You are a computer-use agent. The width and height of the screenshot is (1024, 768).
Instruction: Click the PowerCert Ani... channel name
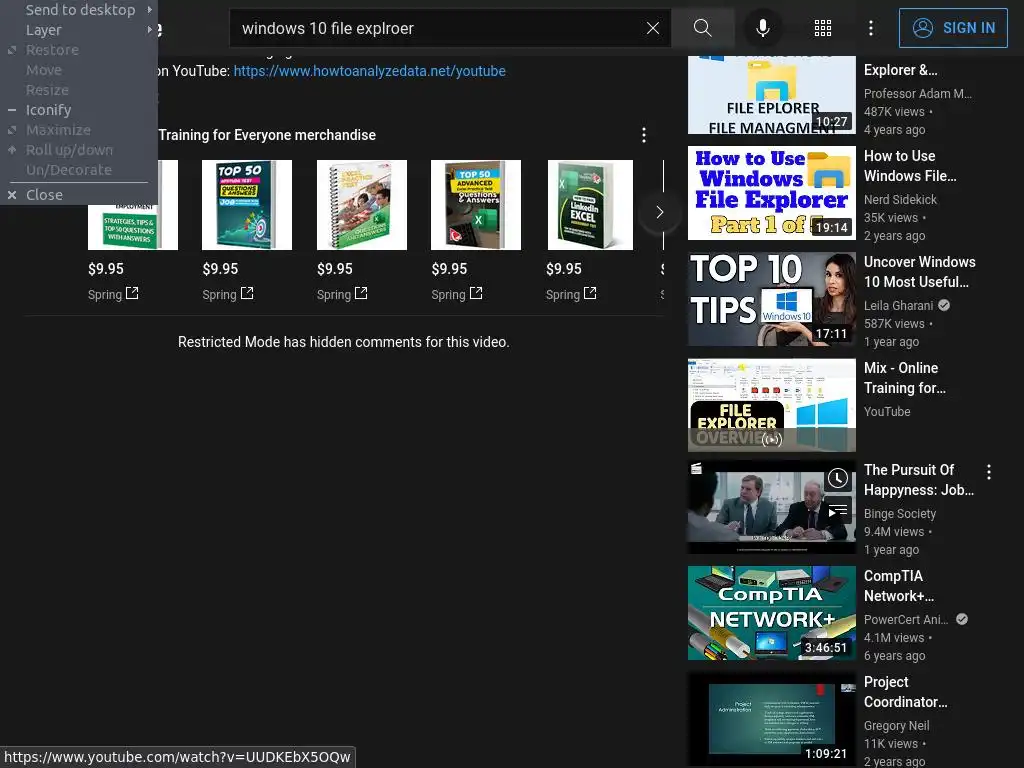point(906,620)
